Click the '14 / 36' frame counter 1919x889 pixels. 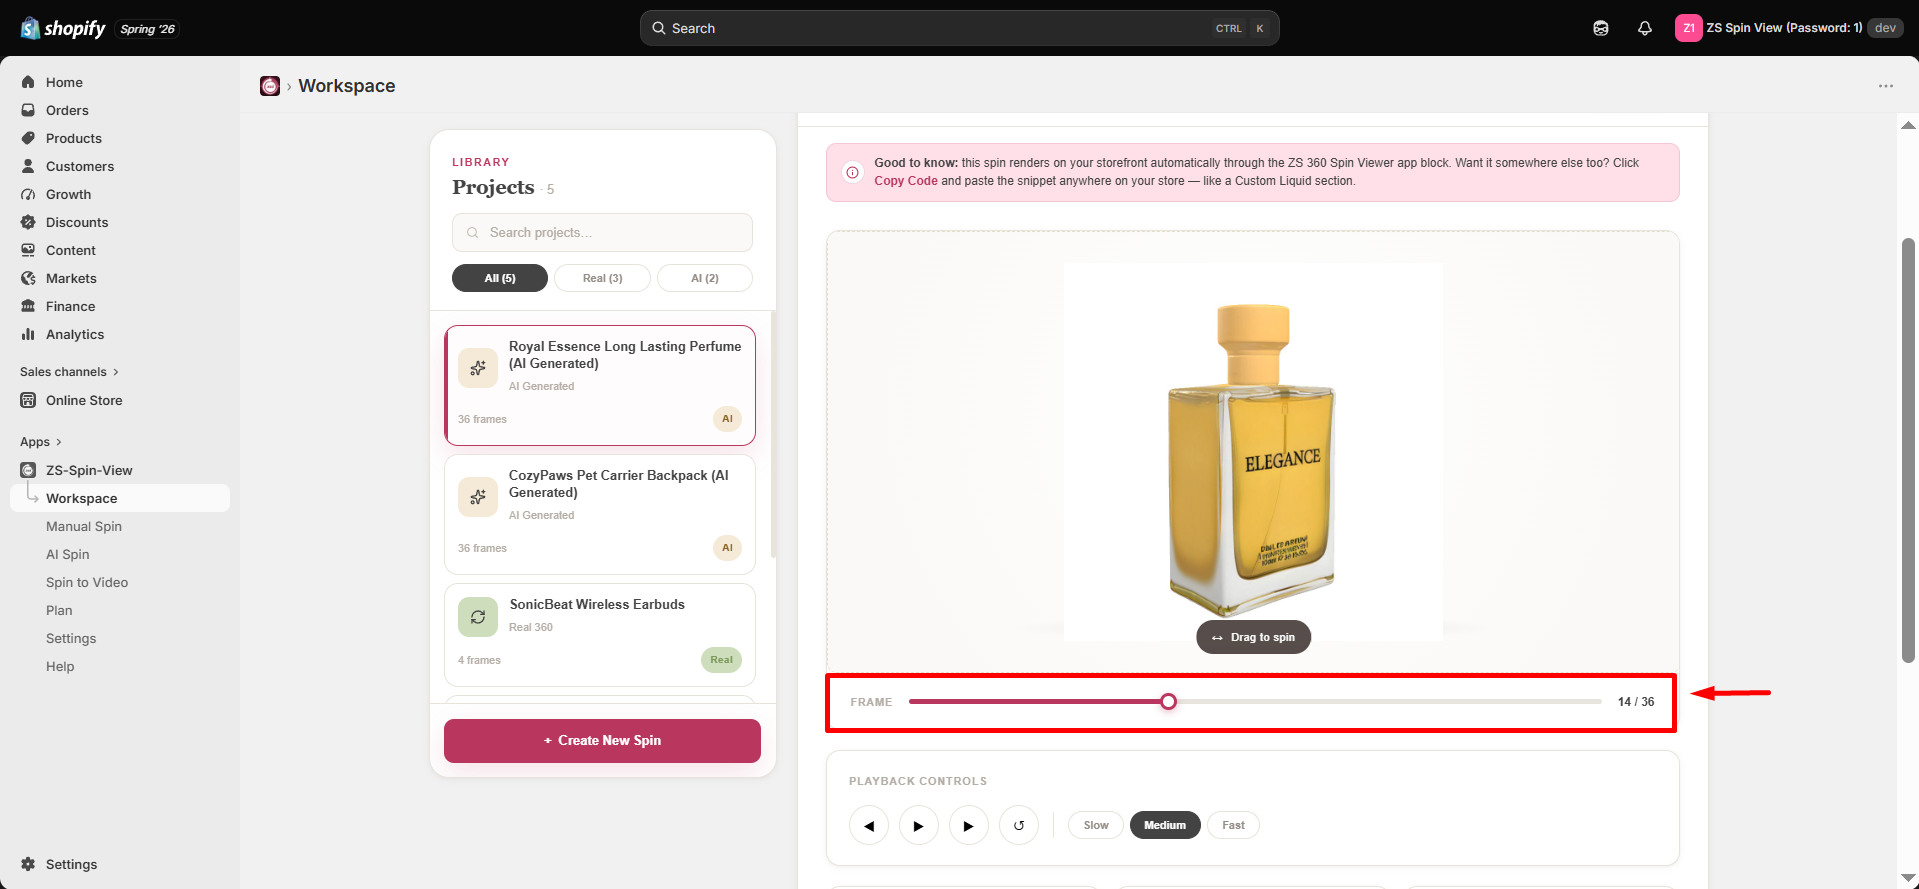[x=1636, y=702]
